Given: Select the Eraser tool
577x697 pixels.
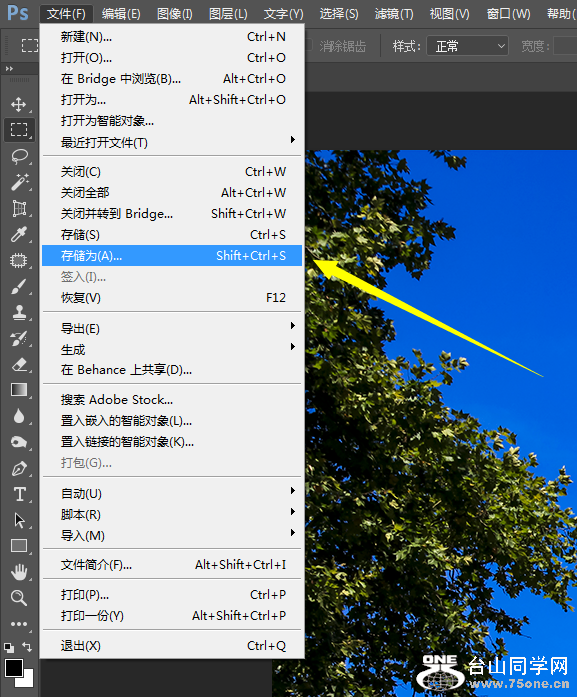Looking at the screenshot, I should [19, 365].
